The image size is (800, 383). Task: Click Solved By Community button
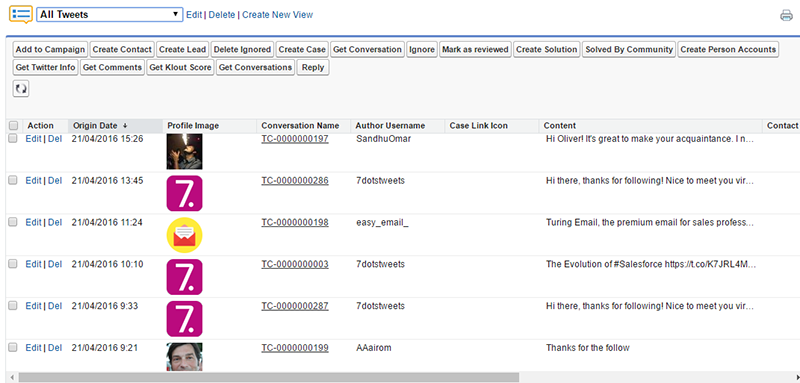[x=629, y=49]
